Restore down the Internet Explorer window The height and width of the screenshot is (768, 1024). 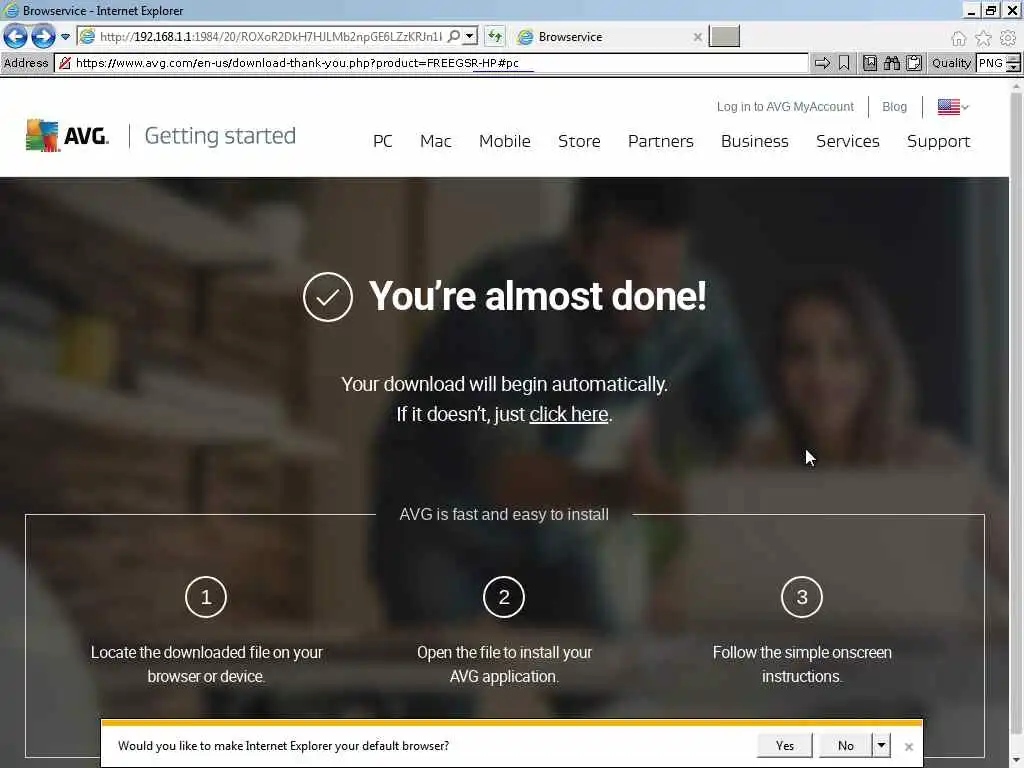[991, 10]
